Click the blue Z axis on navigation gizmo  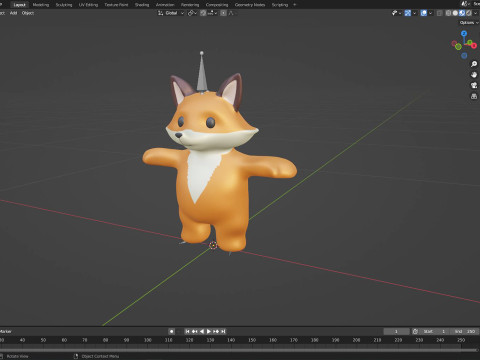click(464, 33)
